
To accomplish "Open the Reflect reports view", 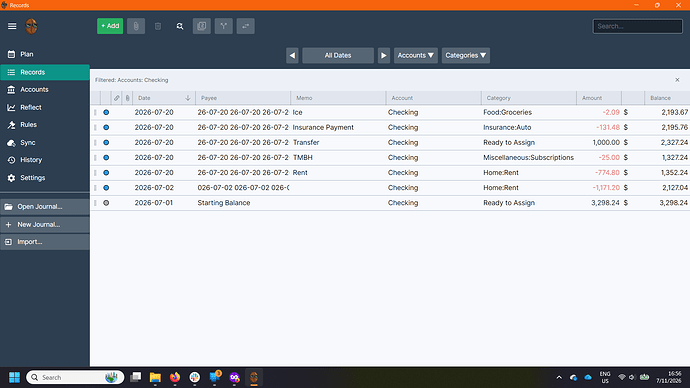I will tap(45, 107).
